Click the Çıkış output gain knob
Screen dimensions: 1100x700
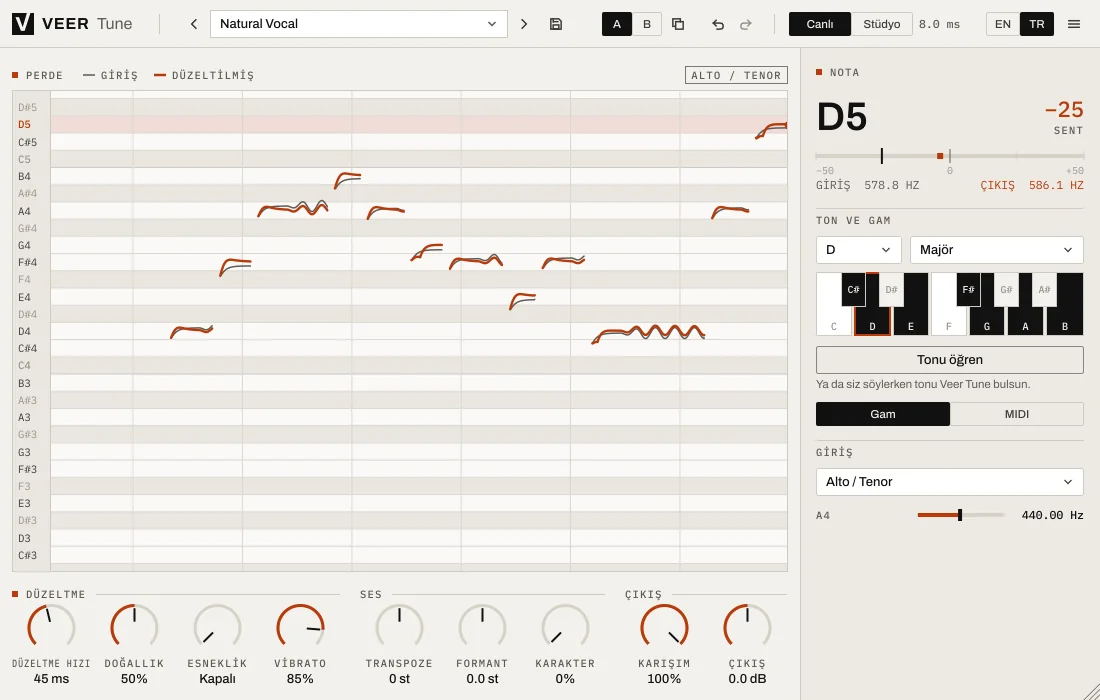tap(747, 627)
